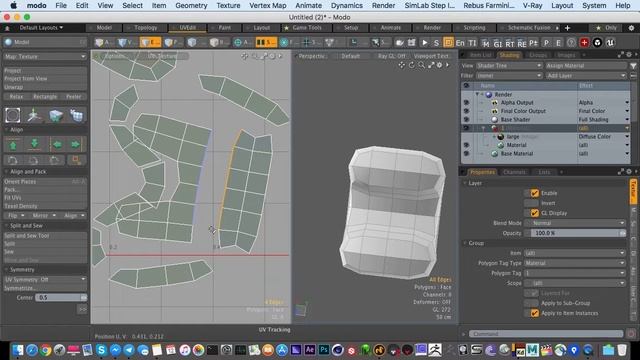The height and width of the screenshot is (360, 640).
Task: Open the UV Symmetry: Off dropdown
Action: 45,279
